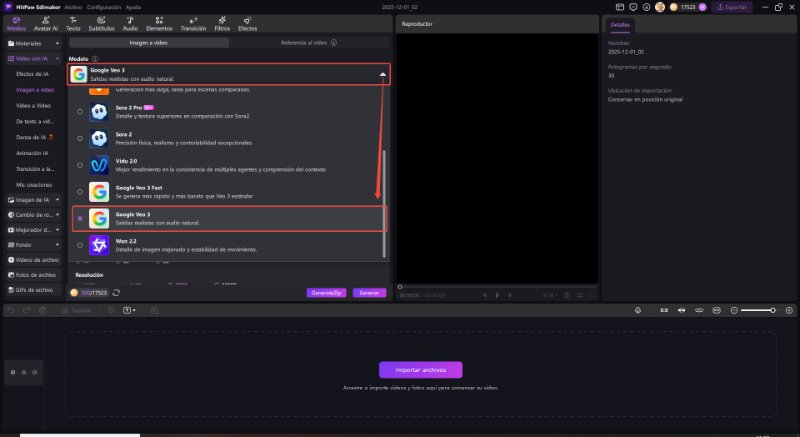The height and width of the screenshot is (437, 800).
Task: Open the Elementos library
Action: point(159,24)
